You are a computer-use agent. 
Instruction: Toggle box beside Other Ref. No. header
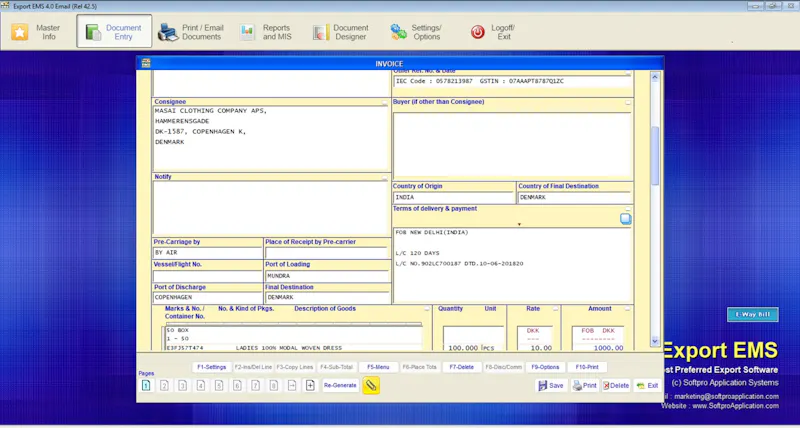pos(628,73)
